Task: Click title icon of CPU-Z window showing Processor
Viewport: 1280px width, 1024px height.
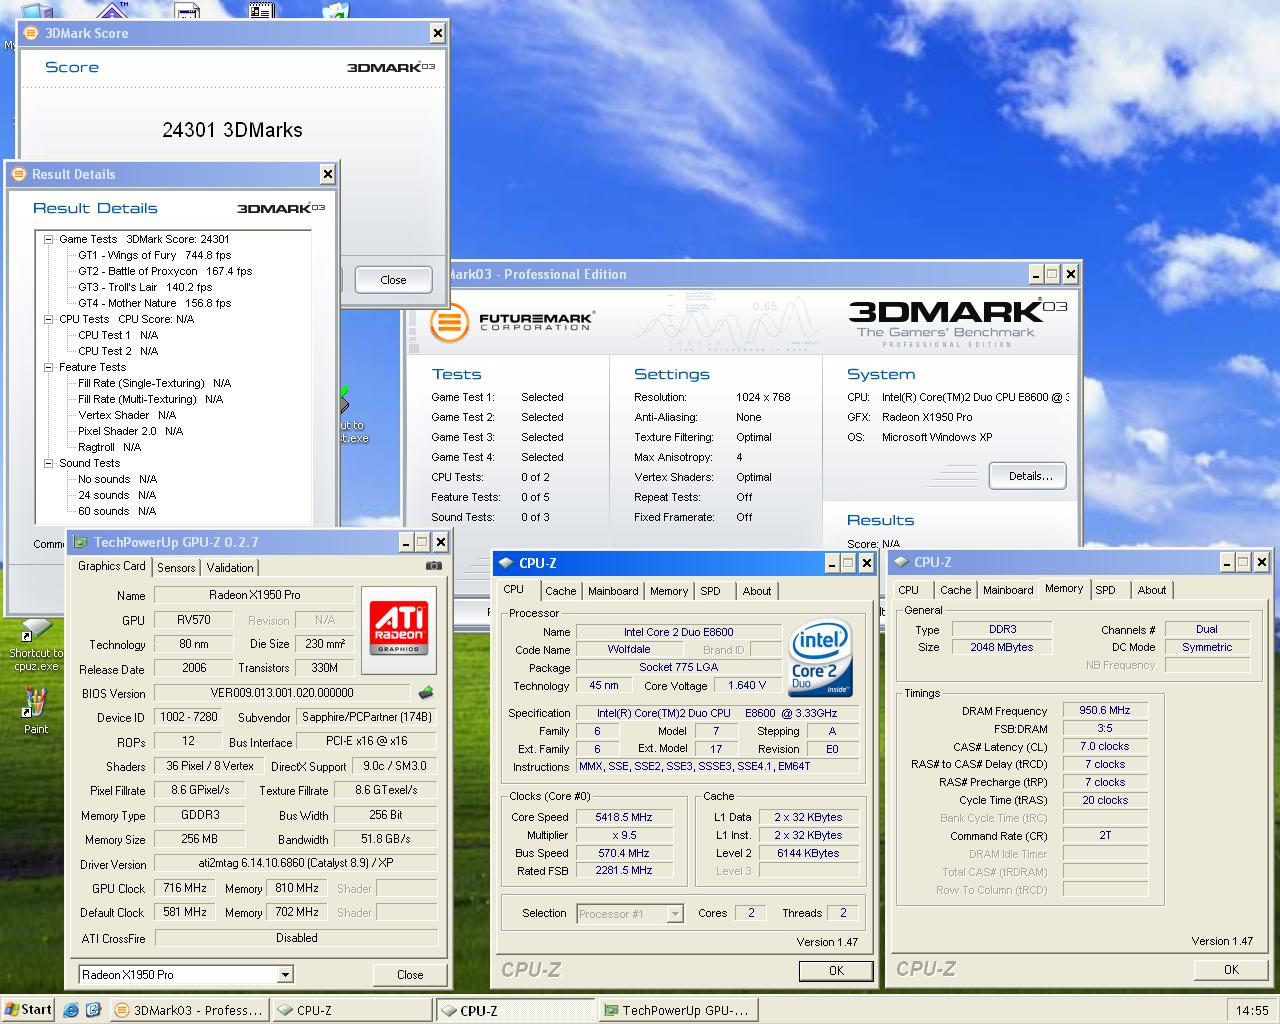Action: coord(506,563)
